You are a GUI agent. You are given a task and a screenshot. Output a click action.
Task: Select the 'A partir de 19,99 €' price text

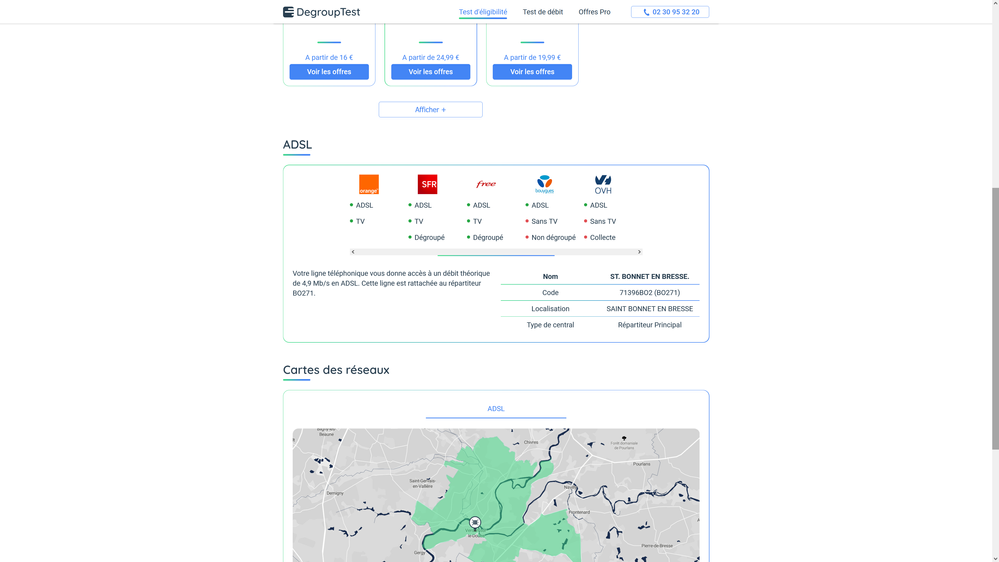(x=532, y=57)
